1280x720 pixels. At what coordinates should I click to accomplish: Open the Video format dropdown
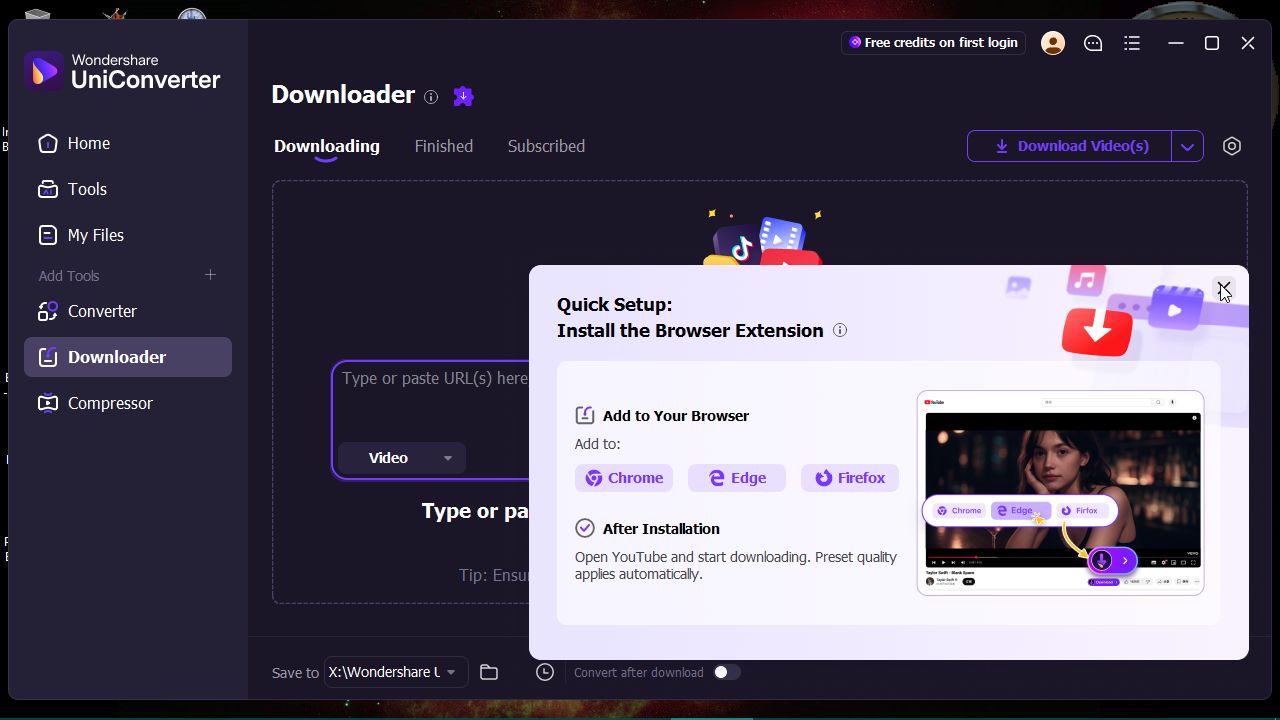coord(402,458)
